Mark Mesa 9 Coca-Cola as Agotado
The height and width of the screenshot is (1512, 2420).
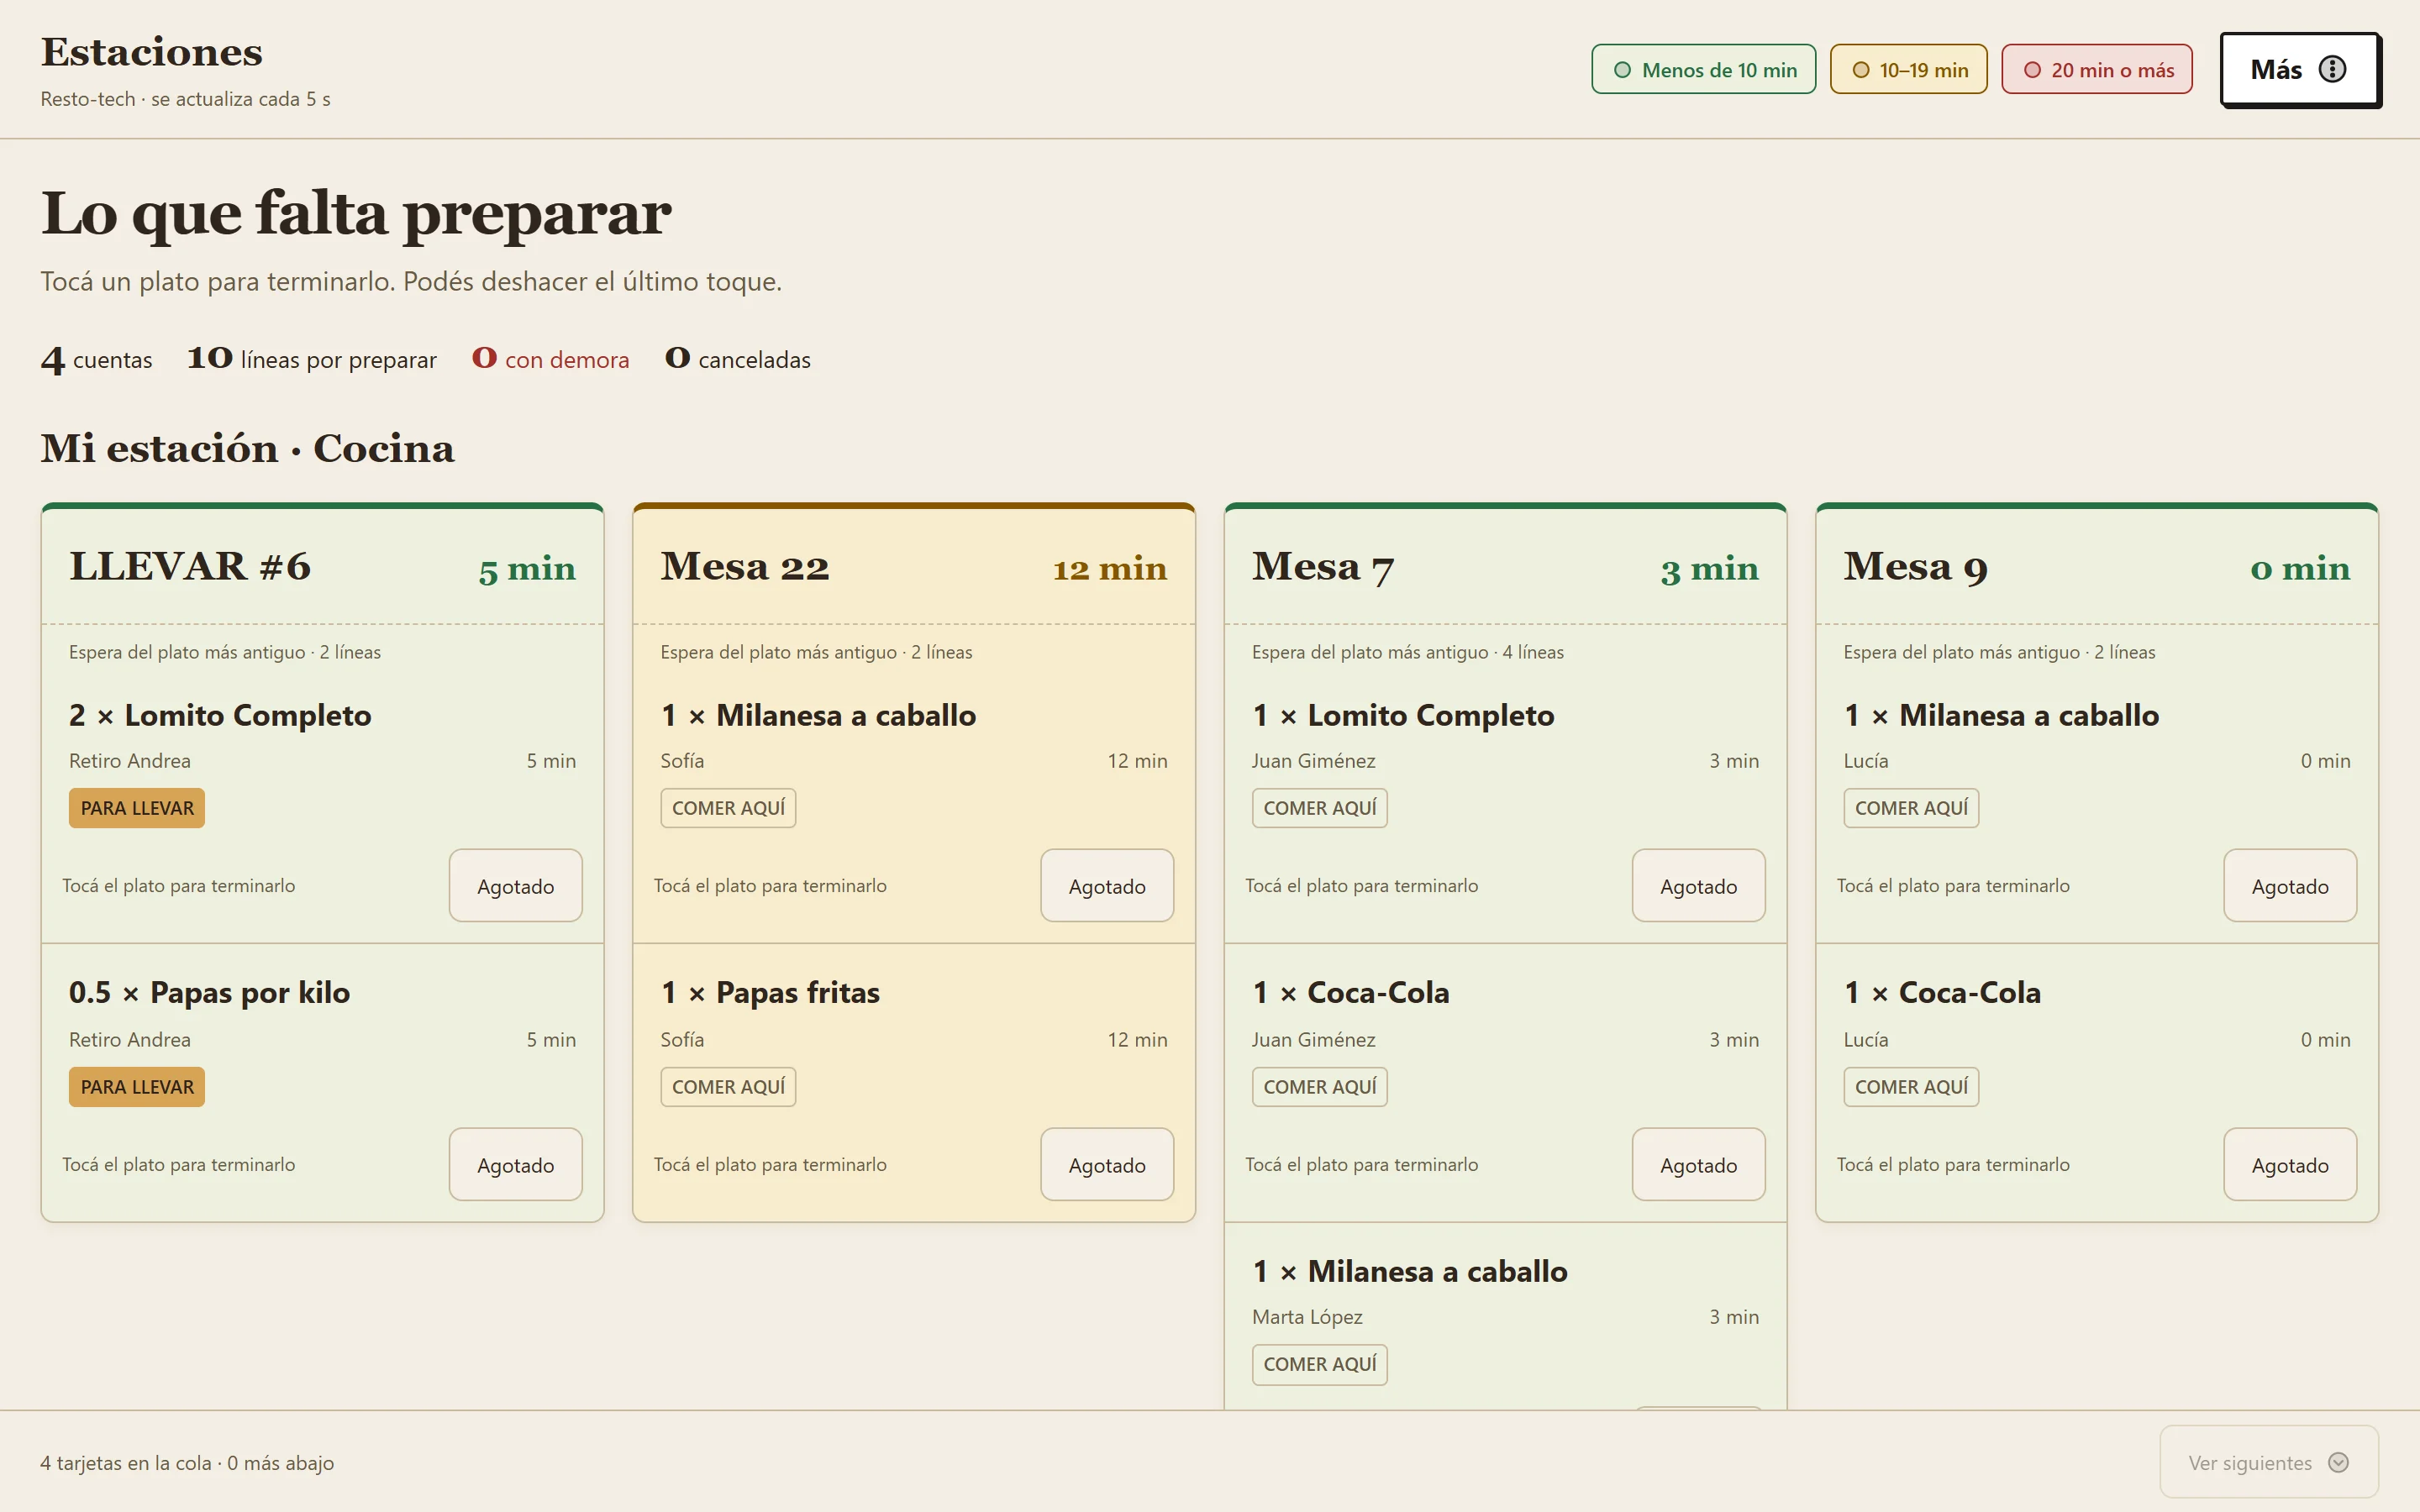(2290, 1165)
